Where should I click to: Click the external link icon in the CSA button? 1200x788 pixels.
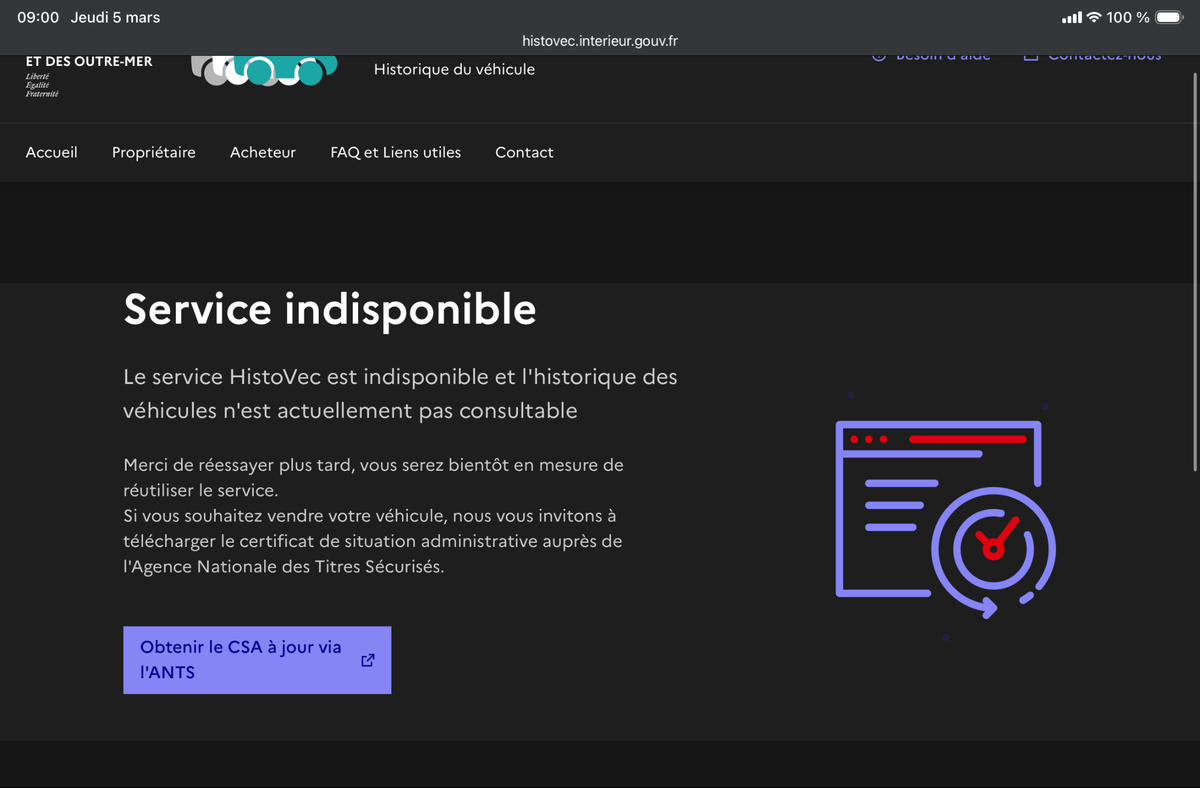click(x=368, y=660)
